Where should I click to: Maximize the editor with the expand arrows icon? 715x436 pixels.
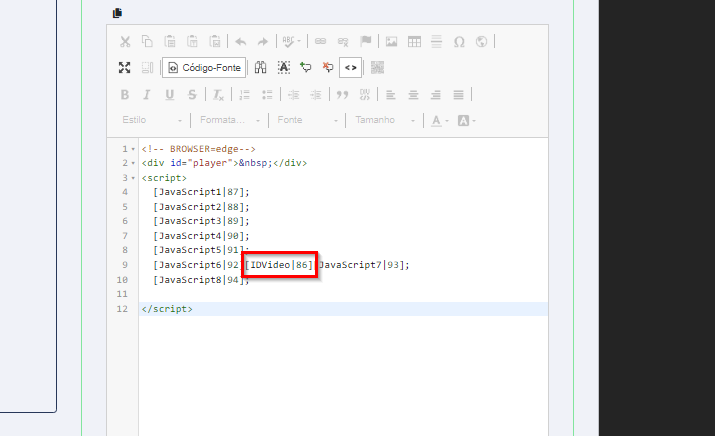point(124,67)
